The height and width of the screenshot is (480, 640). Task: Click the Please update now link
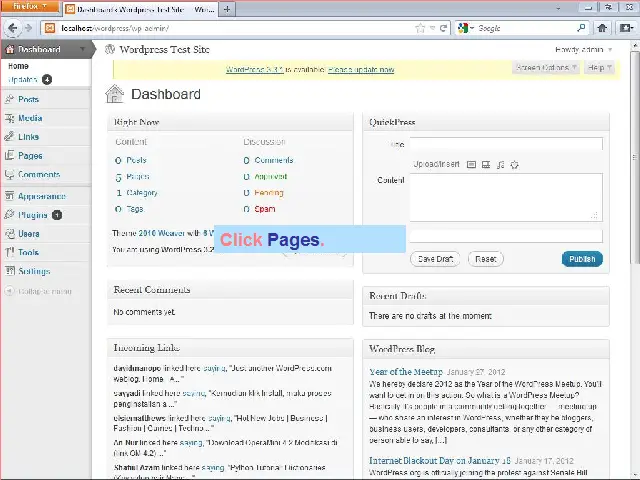pyautogui.click(x=361, y=70)
